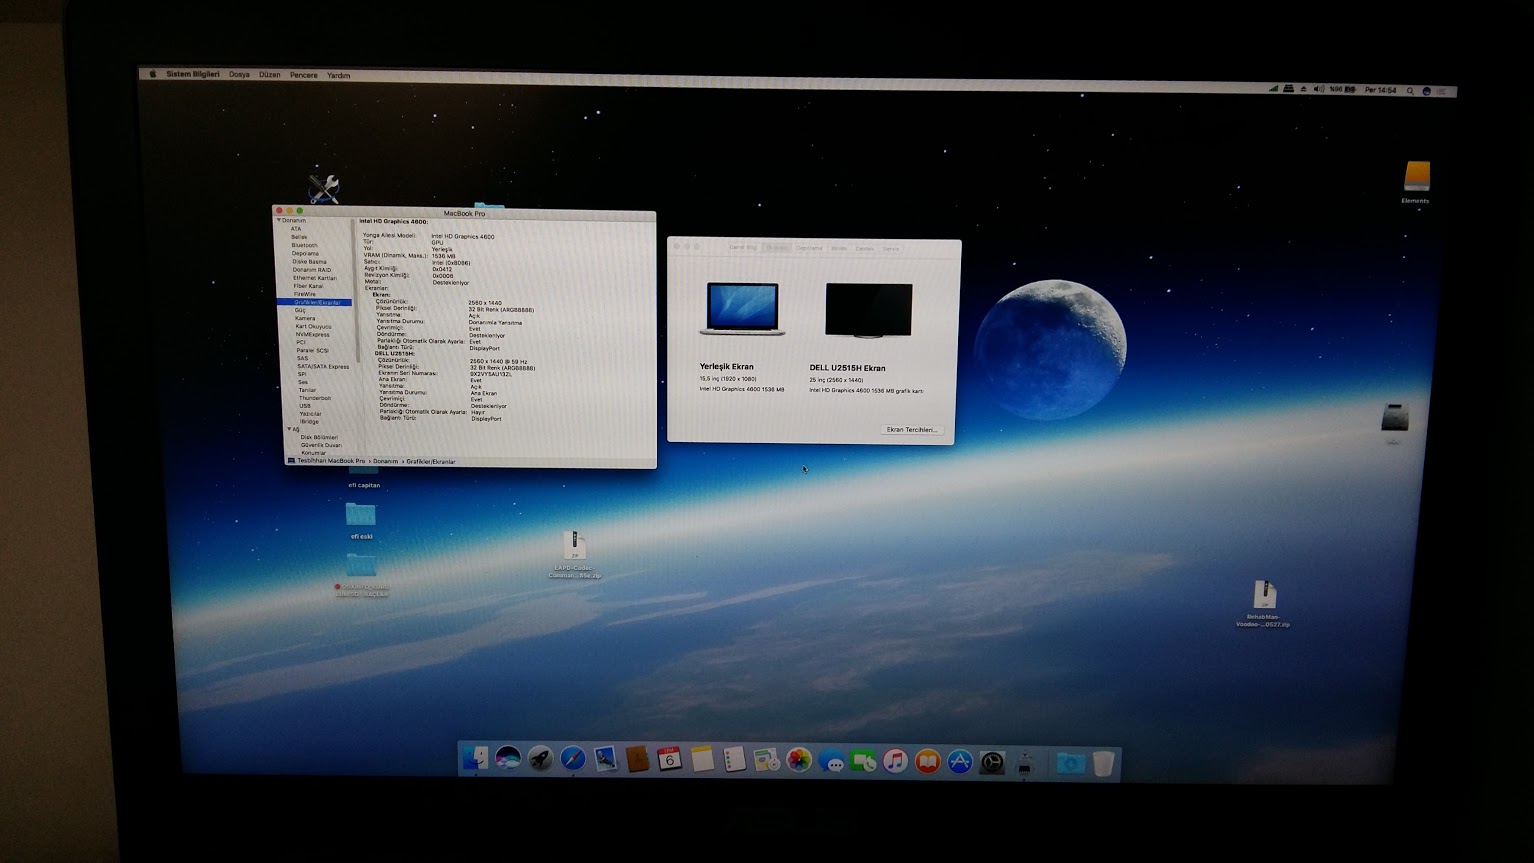Collapse the Donanım tree section

(279, 220)
